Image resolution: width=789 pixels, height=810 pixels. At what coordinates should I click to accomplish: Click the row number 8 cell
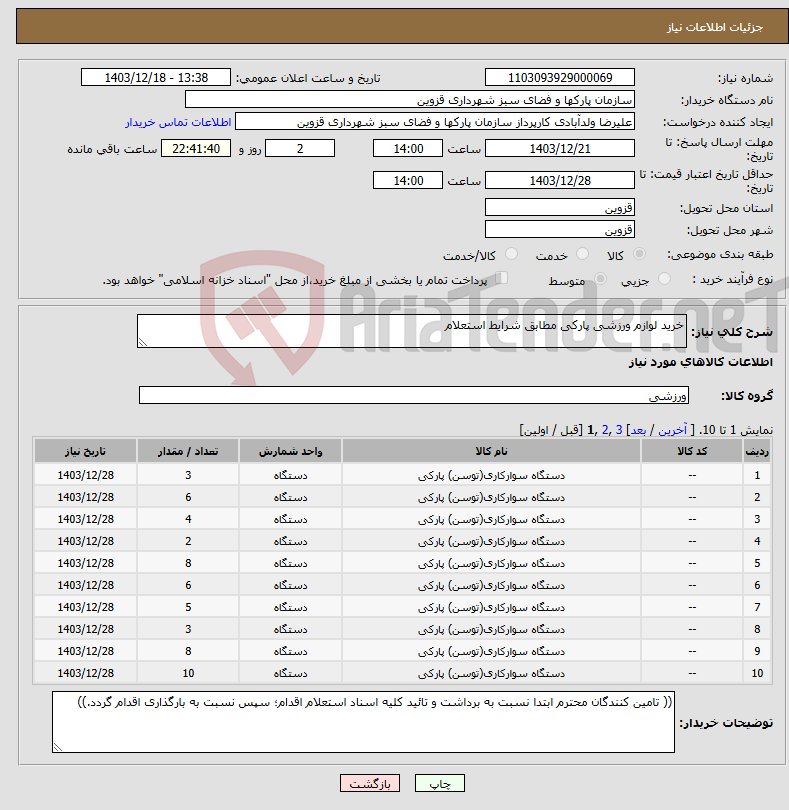756,629
